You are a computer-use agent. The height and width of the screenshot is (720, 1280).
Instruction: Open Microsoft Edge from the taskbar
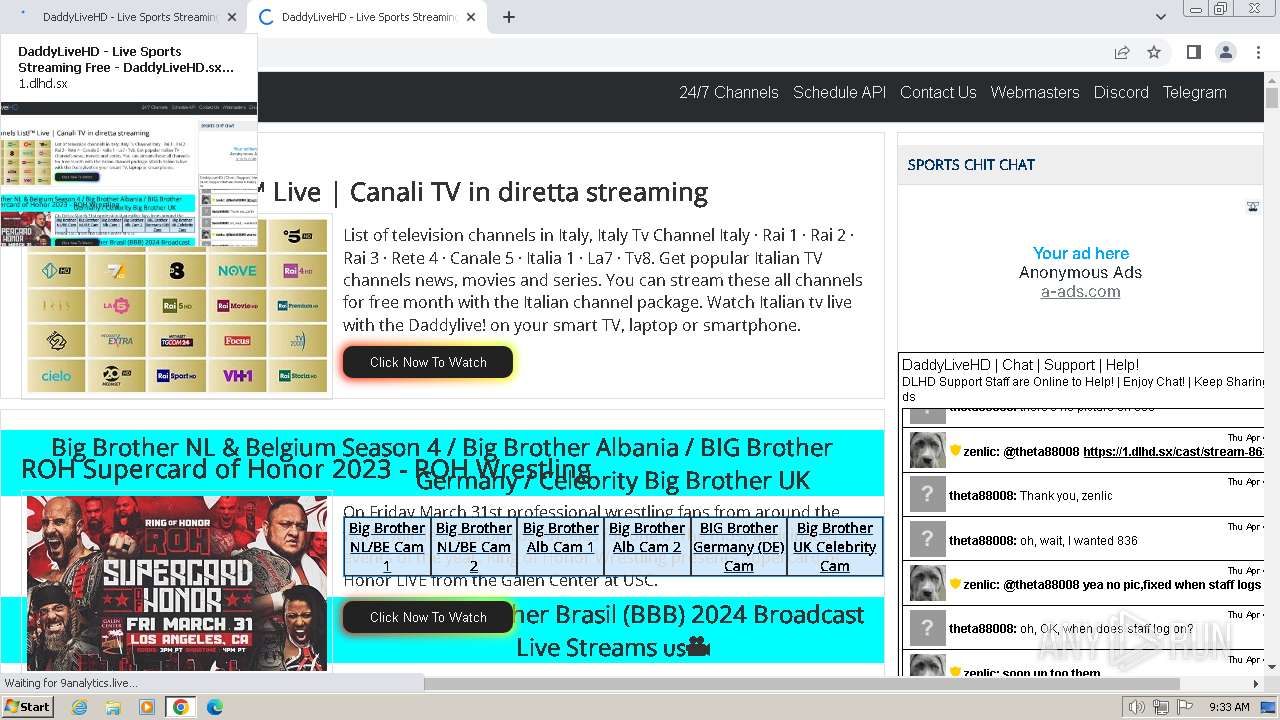click(215, 707)
